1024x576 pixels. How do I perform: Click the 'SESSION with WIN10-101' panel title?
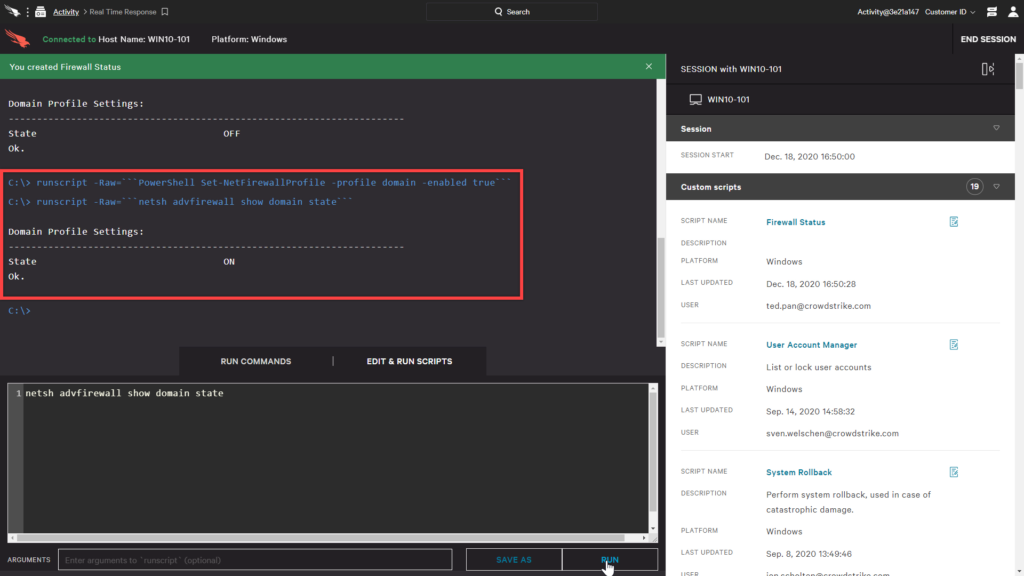(731, 69)
